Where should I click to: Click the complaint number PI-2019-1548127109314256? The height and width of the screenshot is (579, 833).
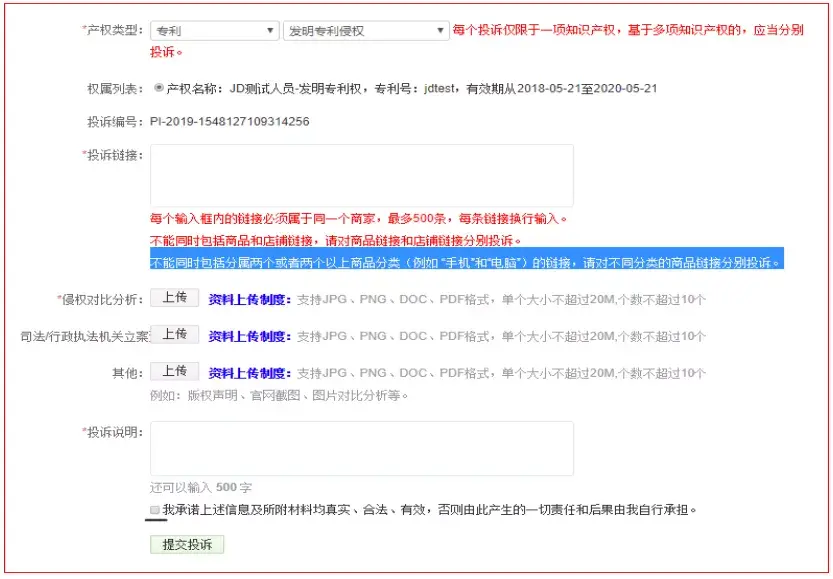click(x=229, y=122)
